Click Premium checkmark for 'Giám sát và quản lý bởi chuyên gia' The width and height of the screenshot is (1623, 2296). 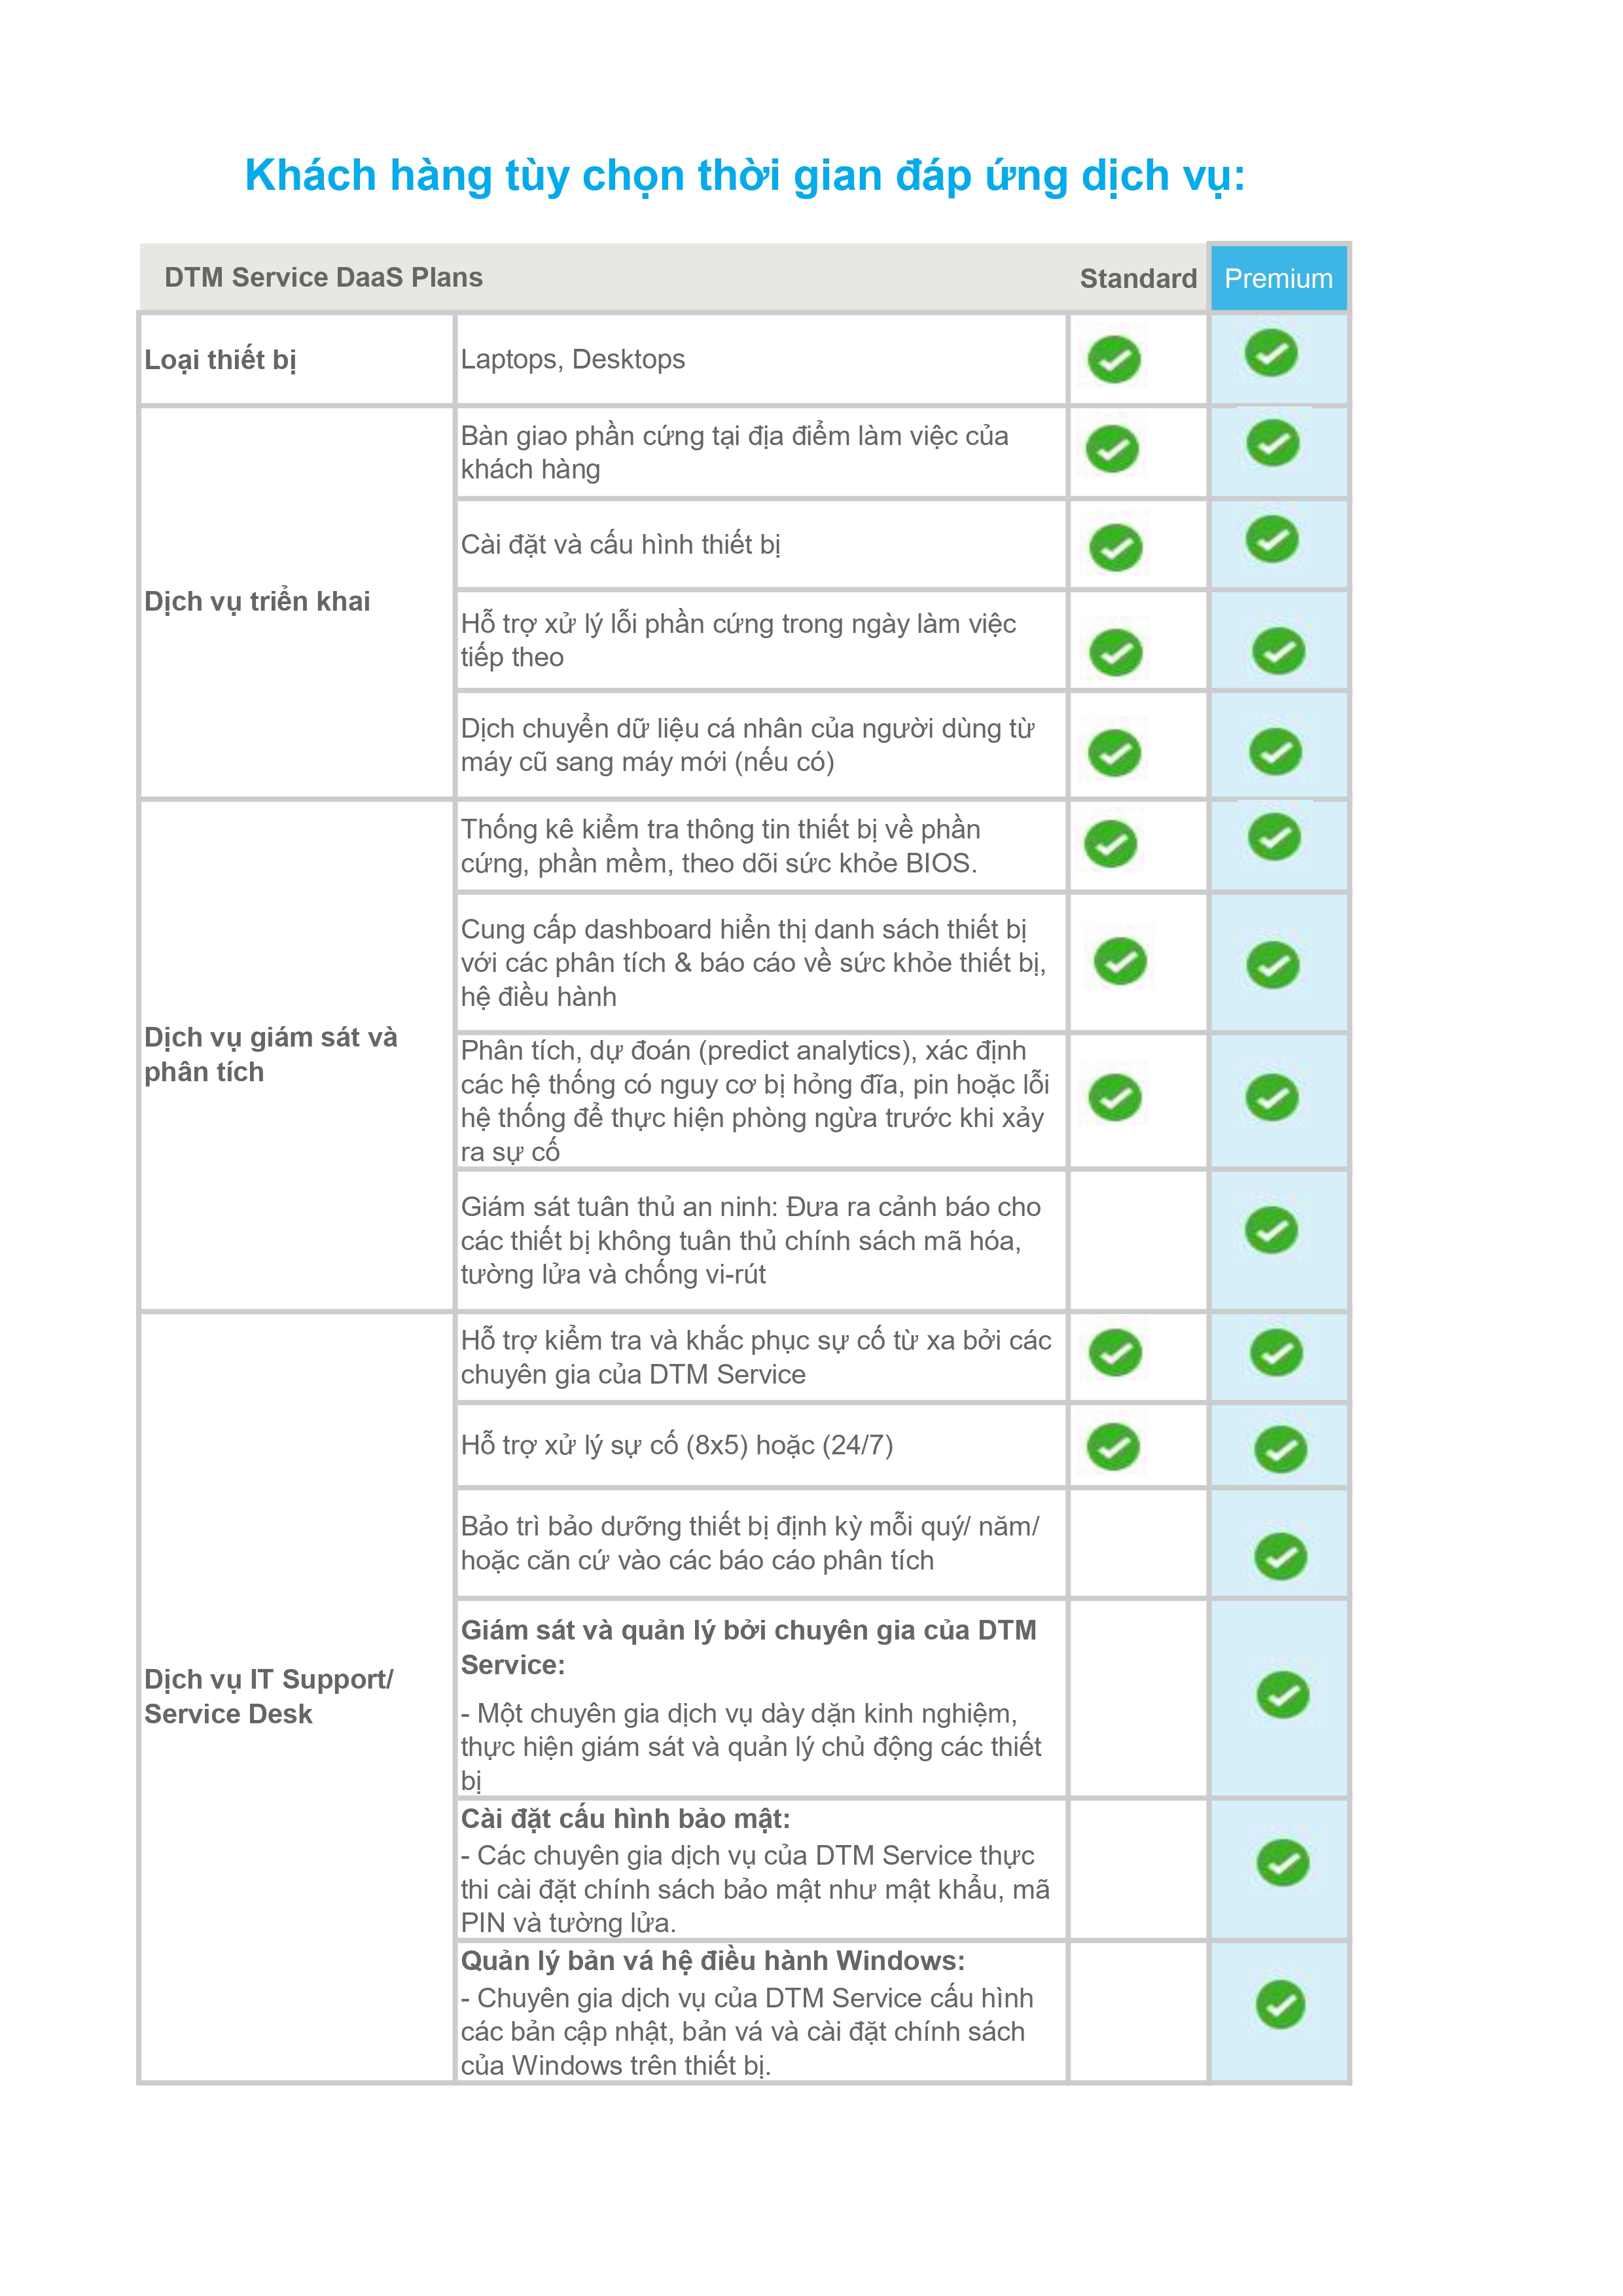[1282, 1694]
